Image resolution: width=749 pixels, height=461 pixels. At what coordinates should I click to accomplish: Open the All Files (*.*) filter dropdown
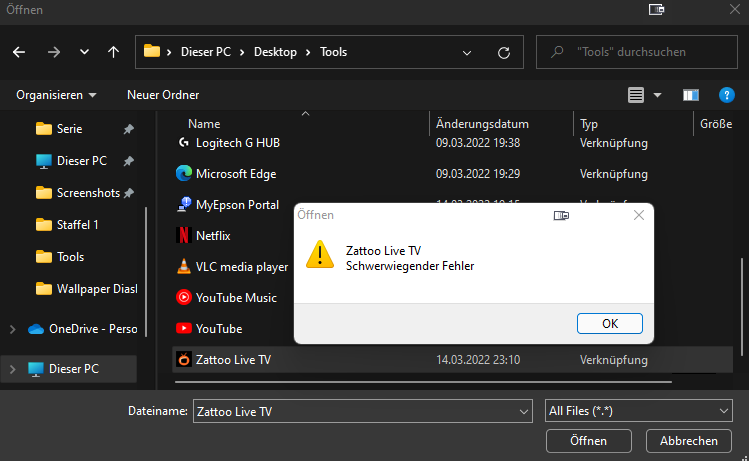(x=638, y=411)
